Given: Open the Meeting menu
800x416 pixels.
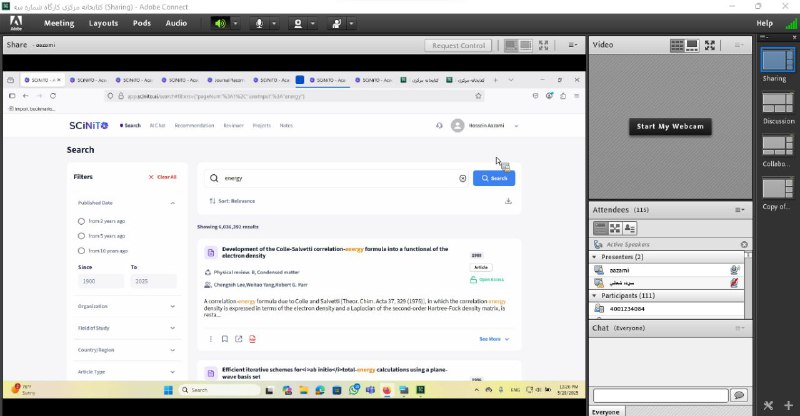Looking at the screenshot, I should [59, 23].
